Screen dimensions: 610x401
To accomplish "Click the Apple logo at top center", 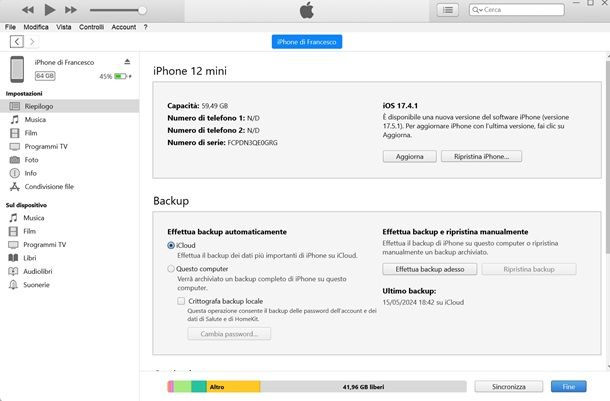I will click(x=307, y=10).
